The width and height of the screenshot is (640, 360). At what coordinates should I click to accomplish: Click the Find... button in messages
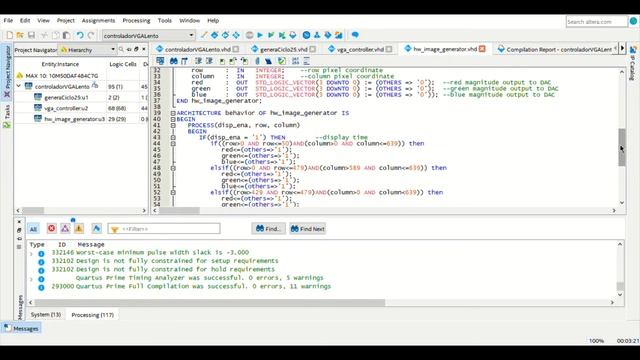click(x=268, y=229)
